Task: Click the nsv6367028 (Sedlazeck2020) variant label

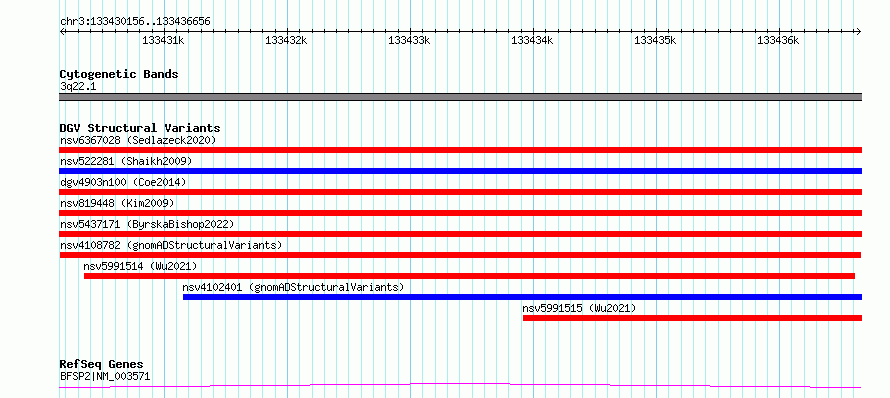Action: [x=138, y=140]
